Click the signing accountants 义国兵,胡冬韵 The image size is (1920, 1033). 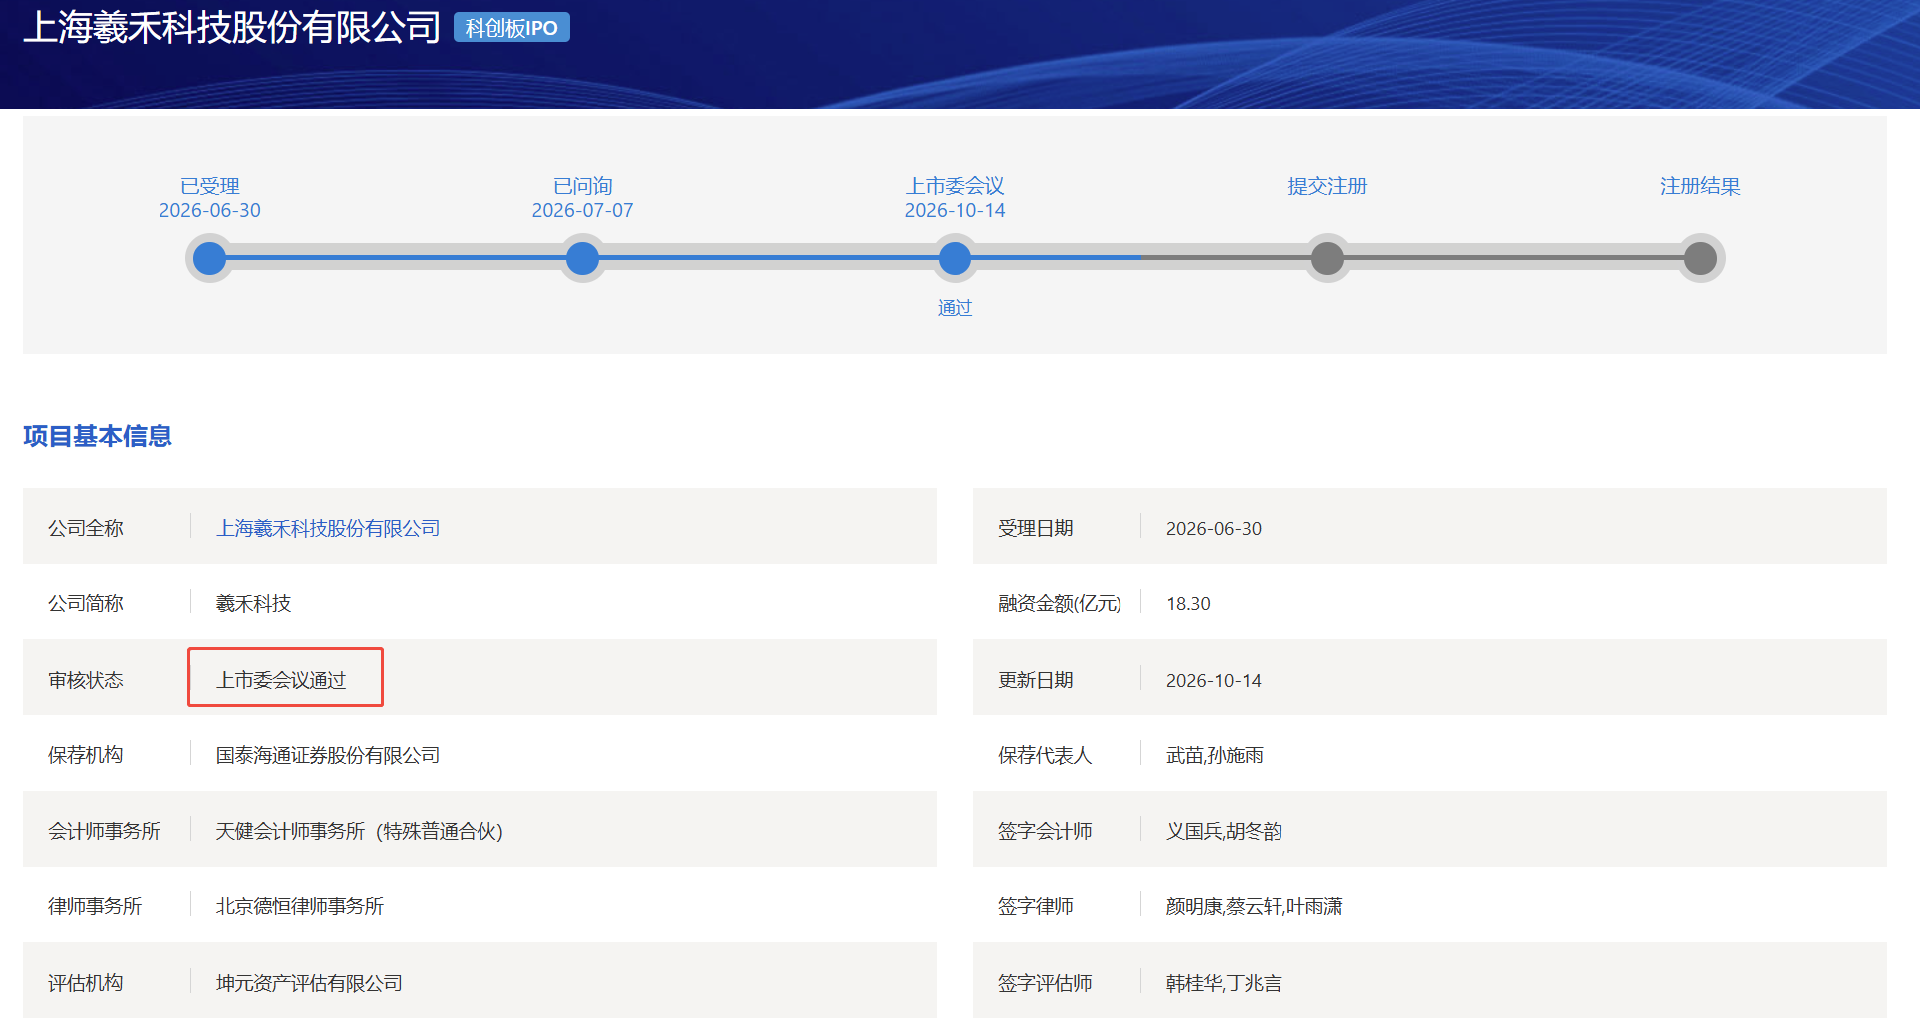click(1224, 831)
